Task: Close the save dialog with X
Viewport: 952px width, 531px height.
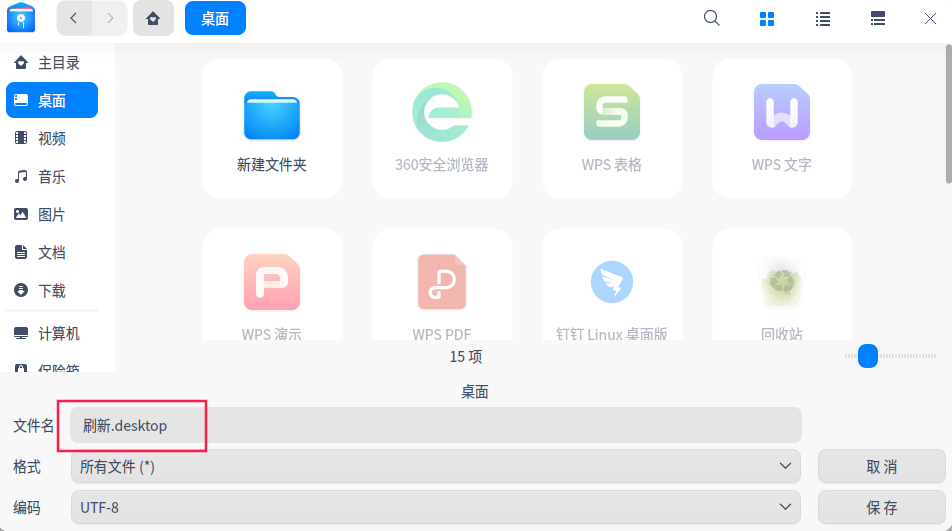Action: [x=930, y=19]
